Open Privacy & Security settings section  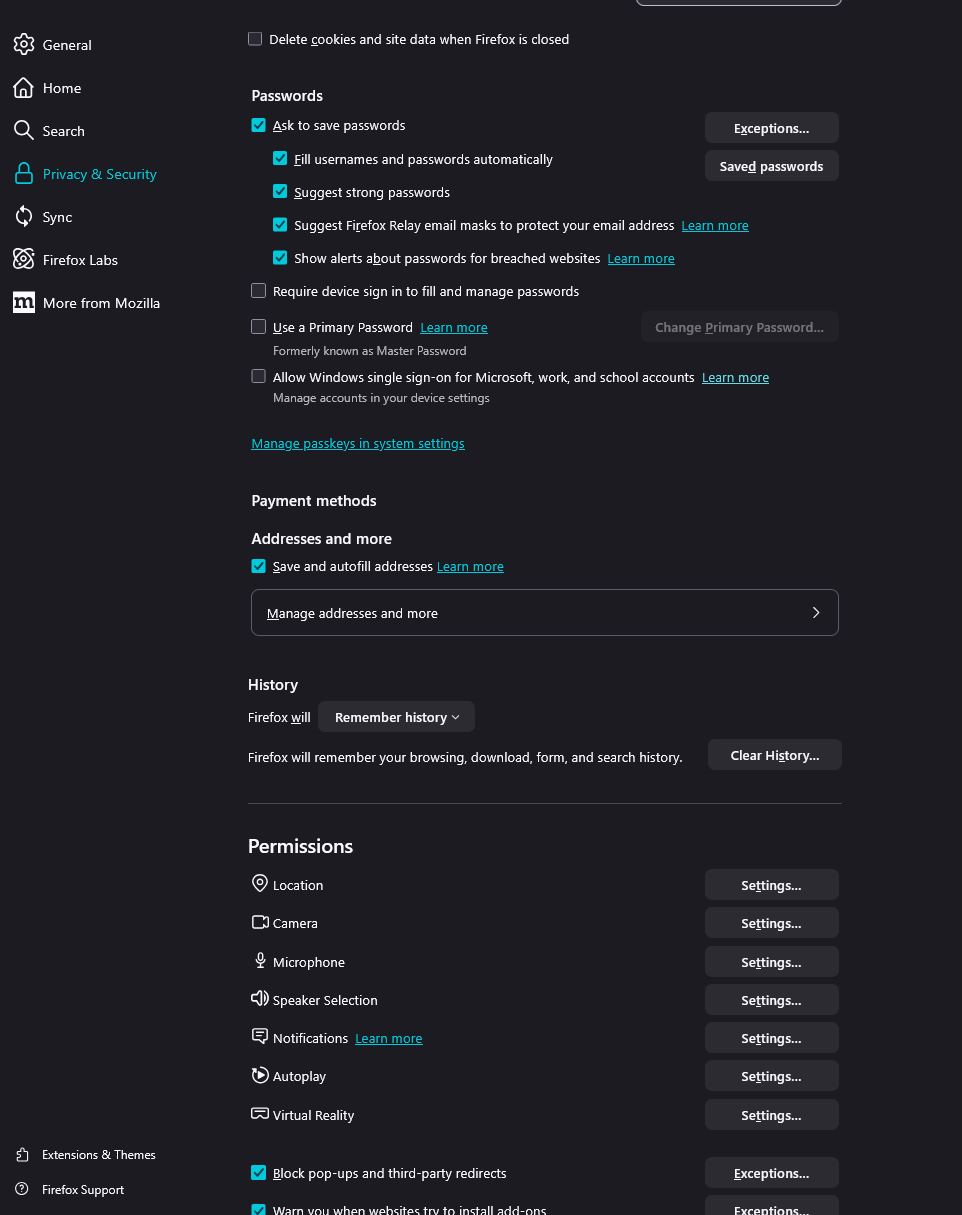[x=99, y=174]
